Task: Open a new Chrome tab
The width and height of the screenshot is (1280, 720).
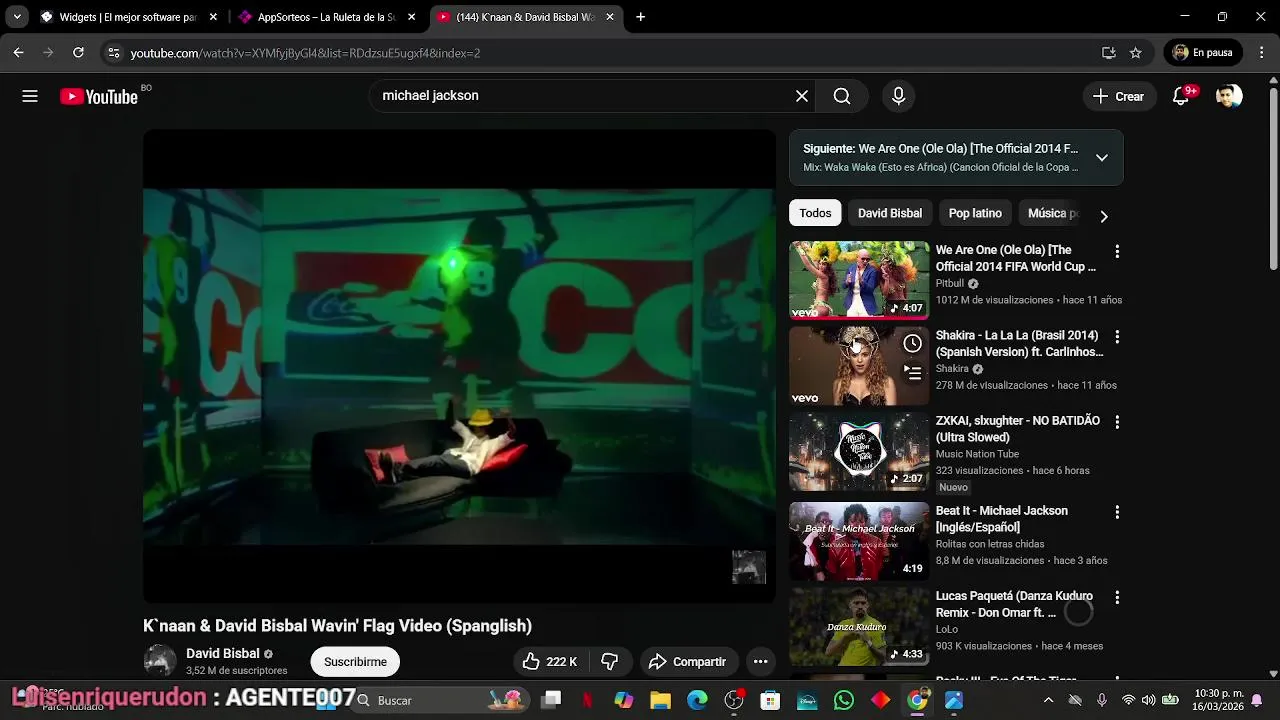Action: click(x=640, y=17)
